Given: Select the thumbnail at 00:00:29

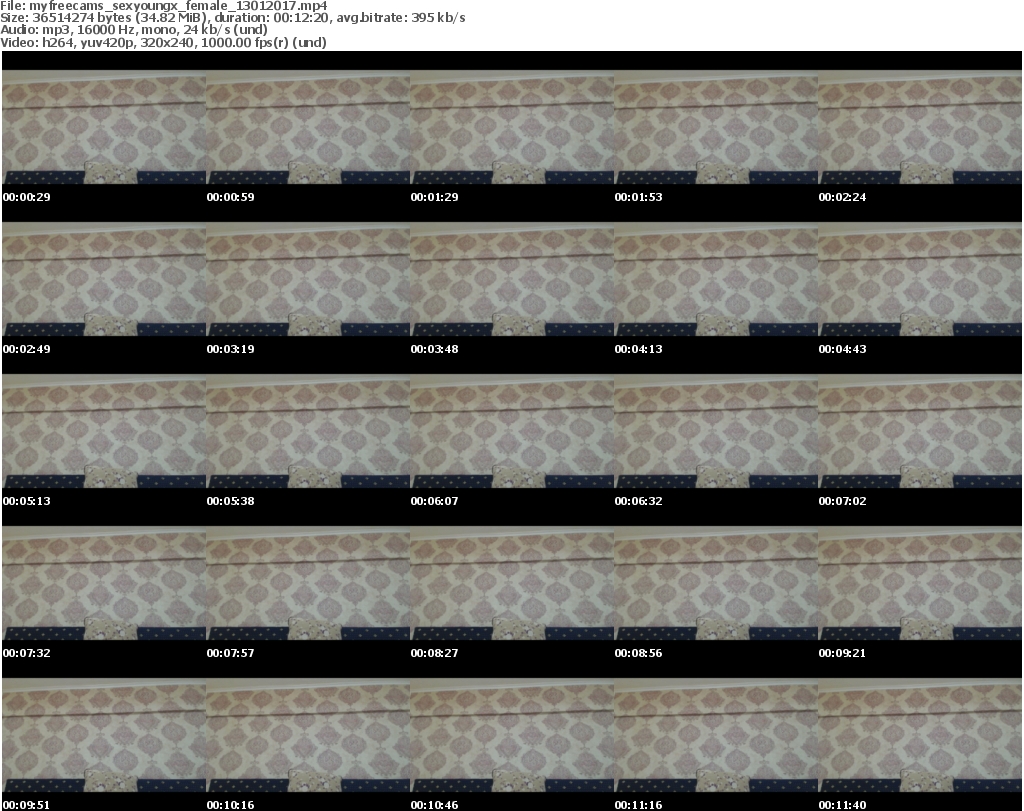Looking at the screenshot, I should tap(104, 127).
